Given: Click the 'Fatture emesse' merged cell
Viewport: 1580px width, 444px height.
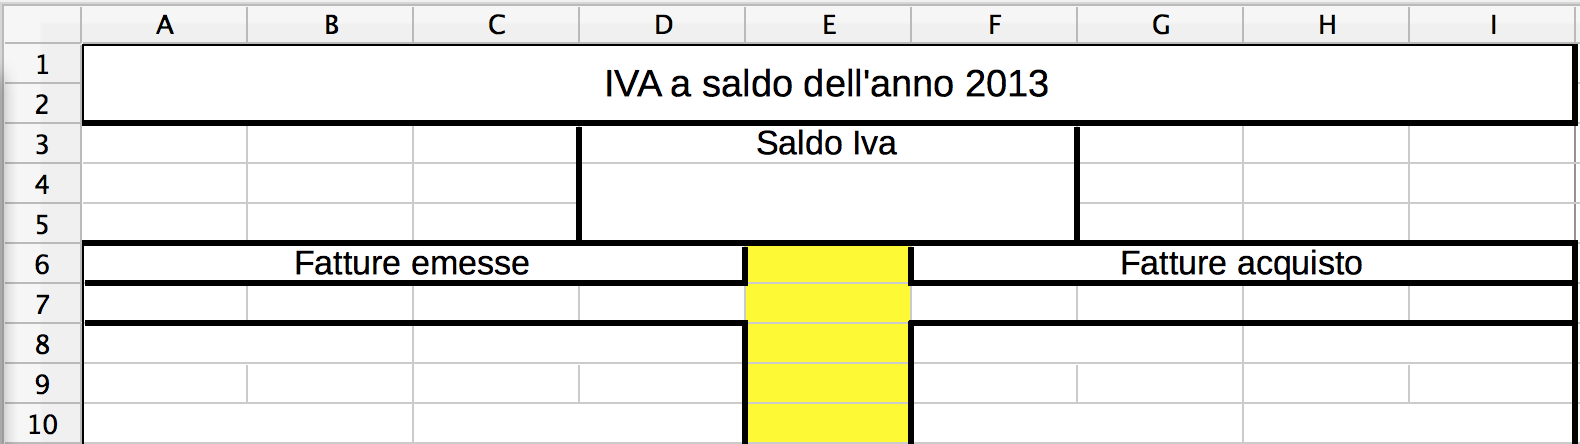Looking at the screenshot, I should coord(412,264).
